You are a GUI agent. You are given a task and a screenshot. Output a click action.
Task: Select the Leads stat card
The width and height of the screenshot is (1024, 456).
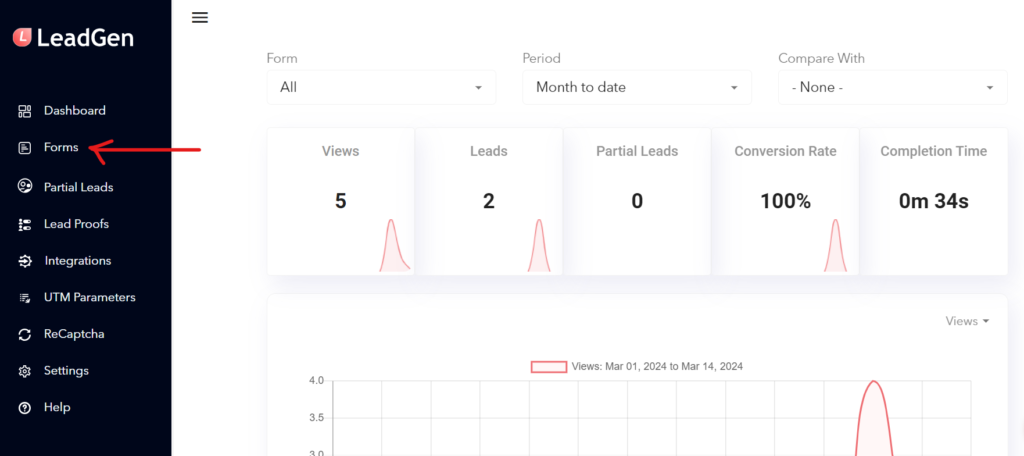(x=488, y=201)
